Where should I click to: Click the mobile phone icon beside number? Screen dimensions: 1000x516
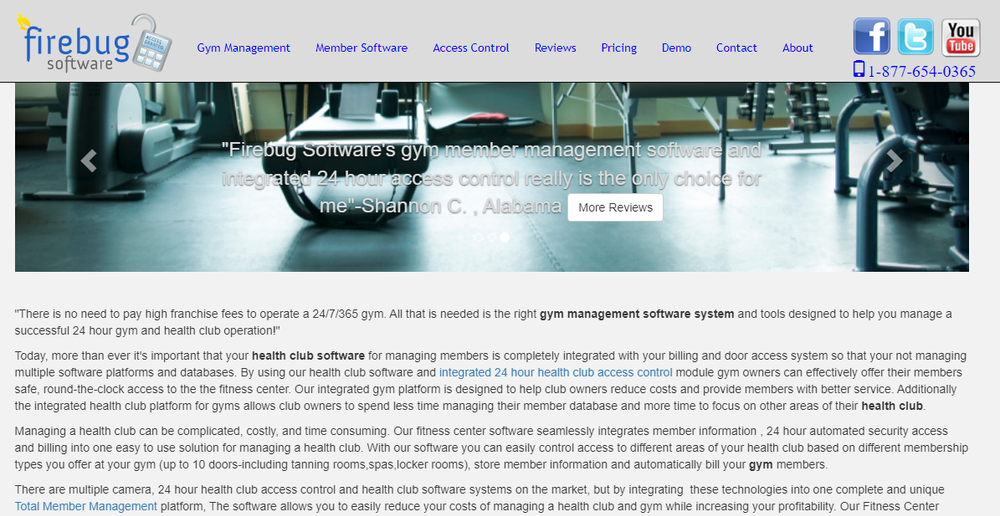tap(858, 69)
